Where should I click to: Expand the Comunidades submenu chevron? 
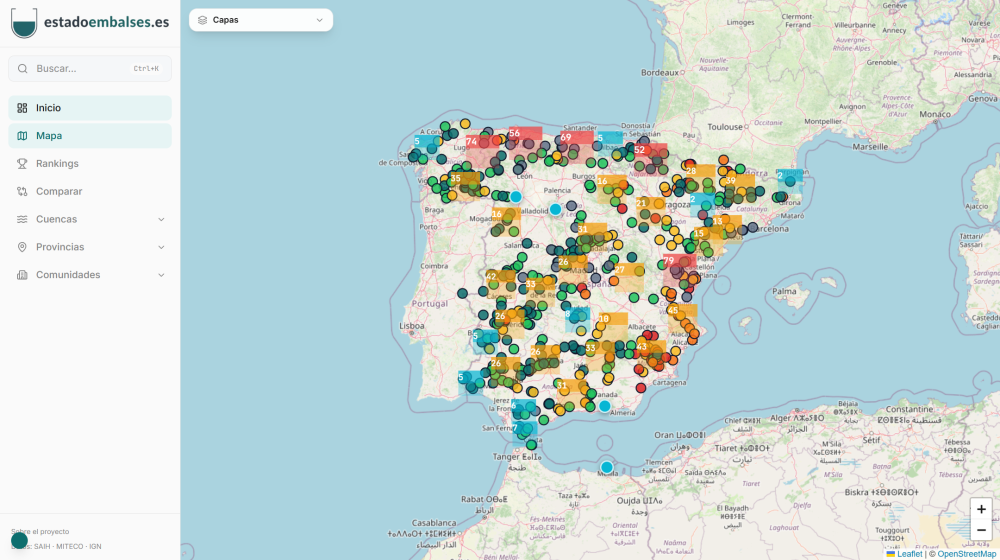(161, 275)
